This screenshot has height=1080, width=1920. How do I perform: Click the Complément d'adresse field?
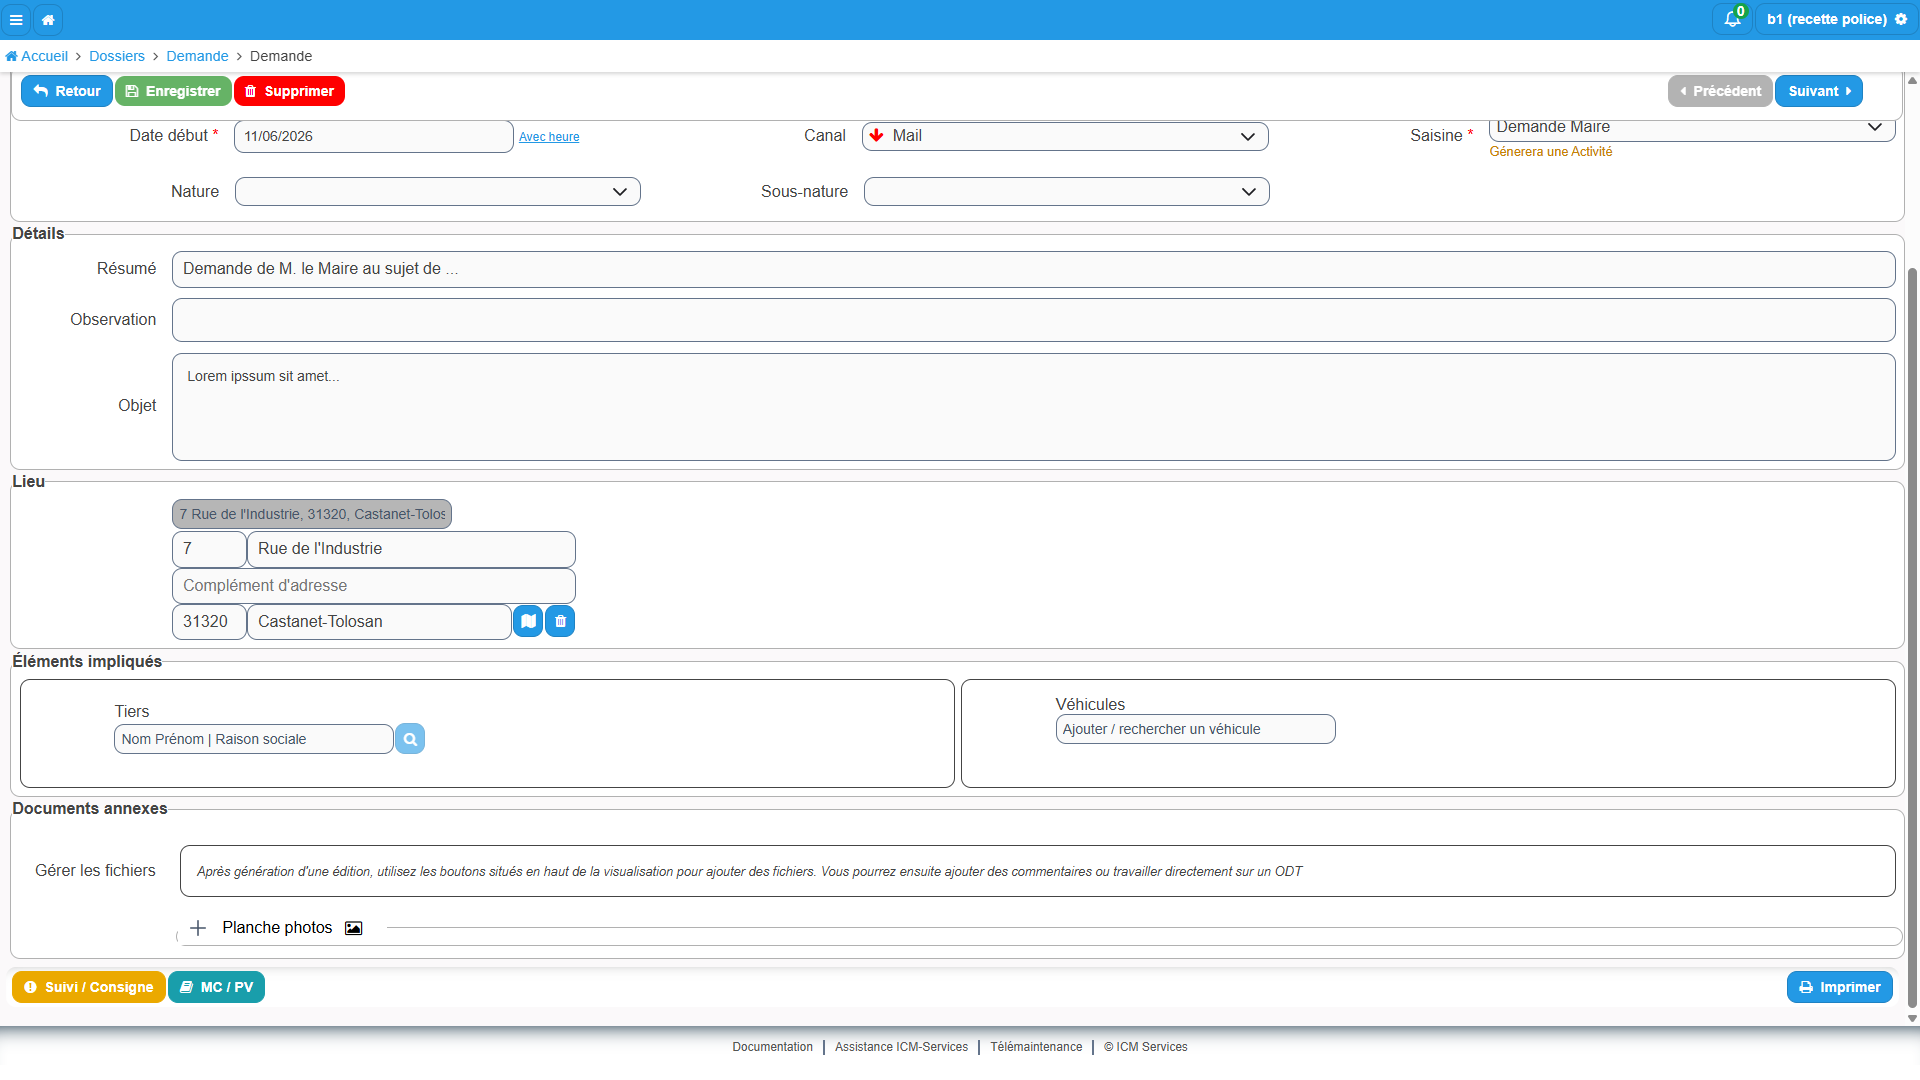point(374,586)
